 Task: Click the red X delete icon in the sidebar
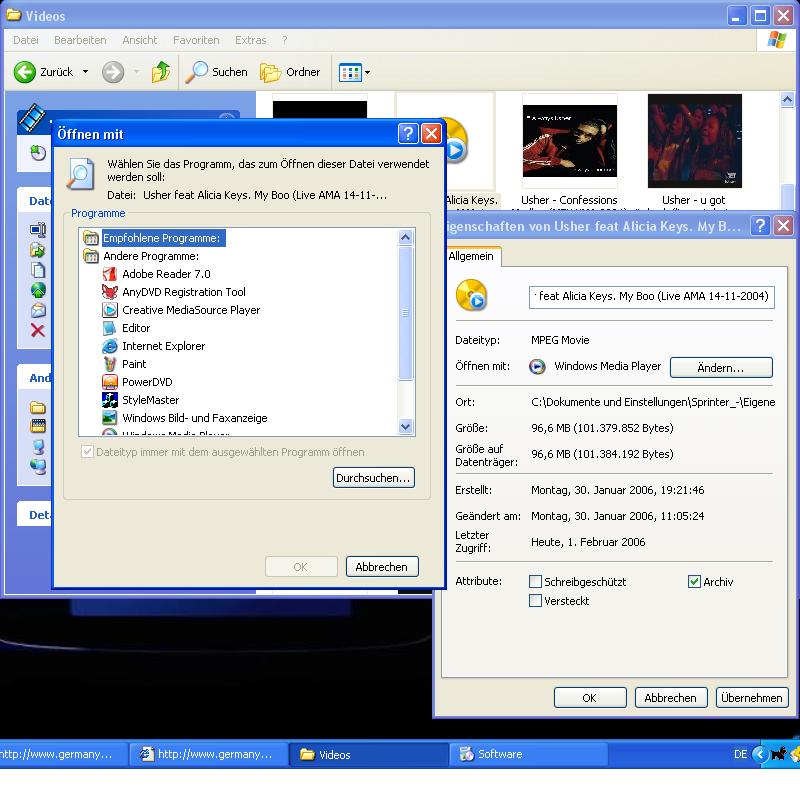click(x=38, y=331)
